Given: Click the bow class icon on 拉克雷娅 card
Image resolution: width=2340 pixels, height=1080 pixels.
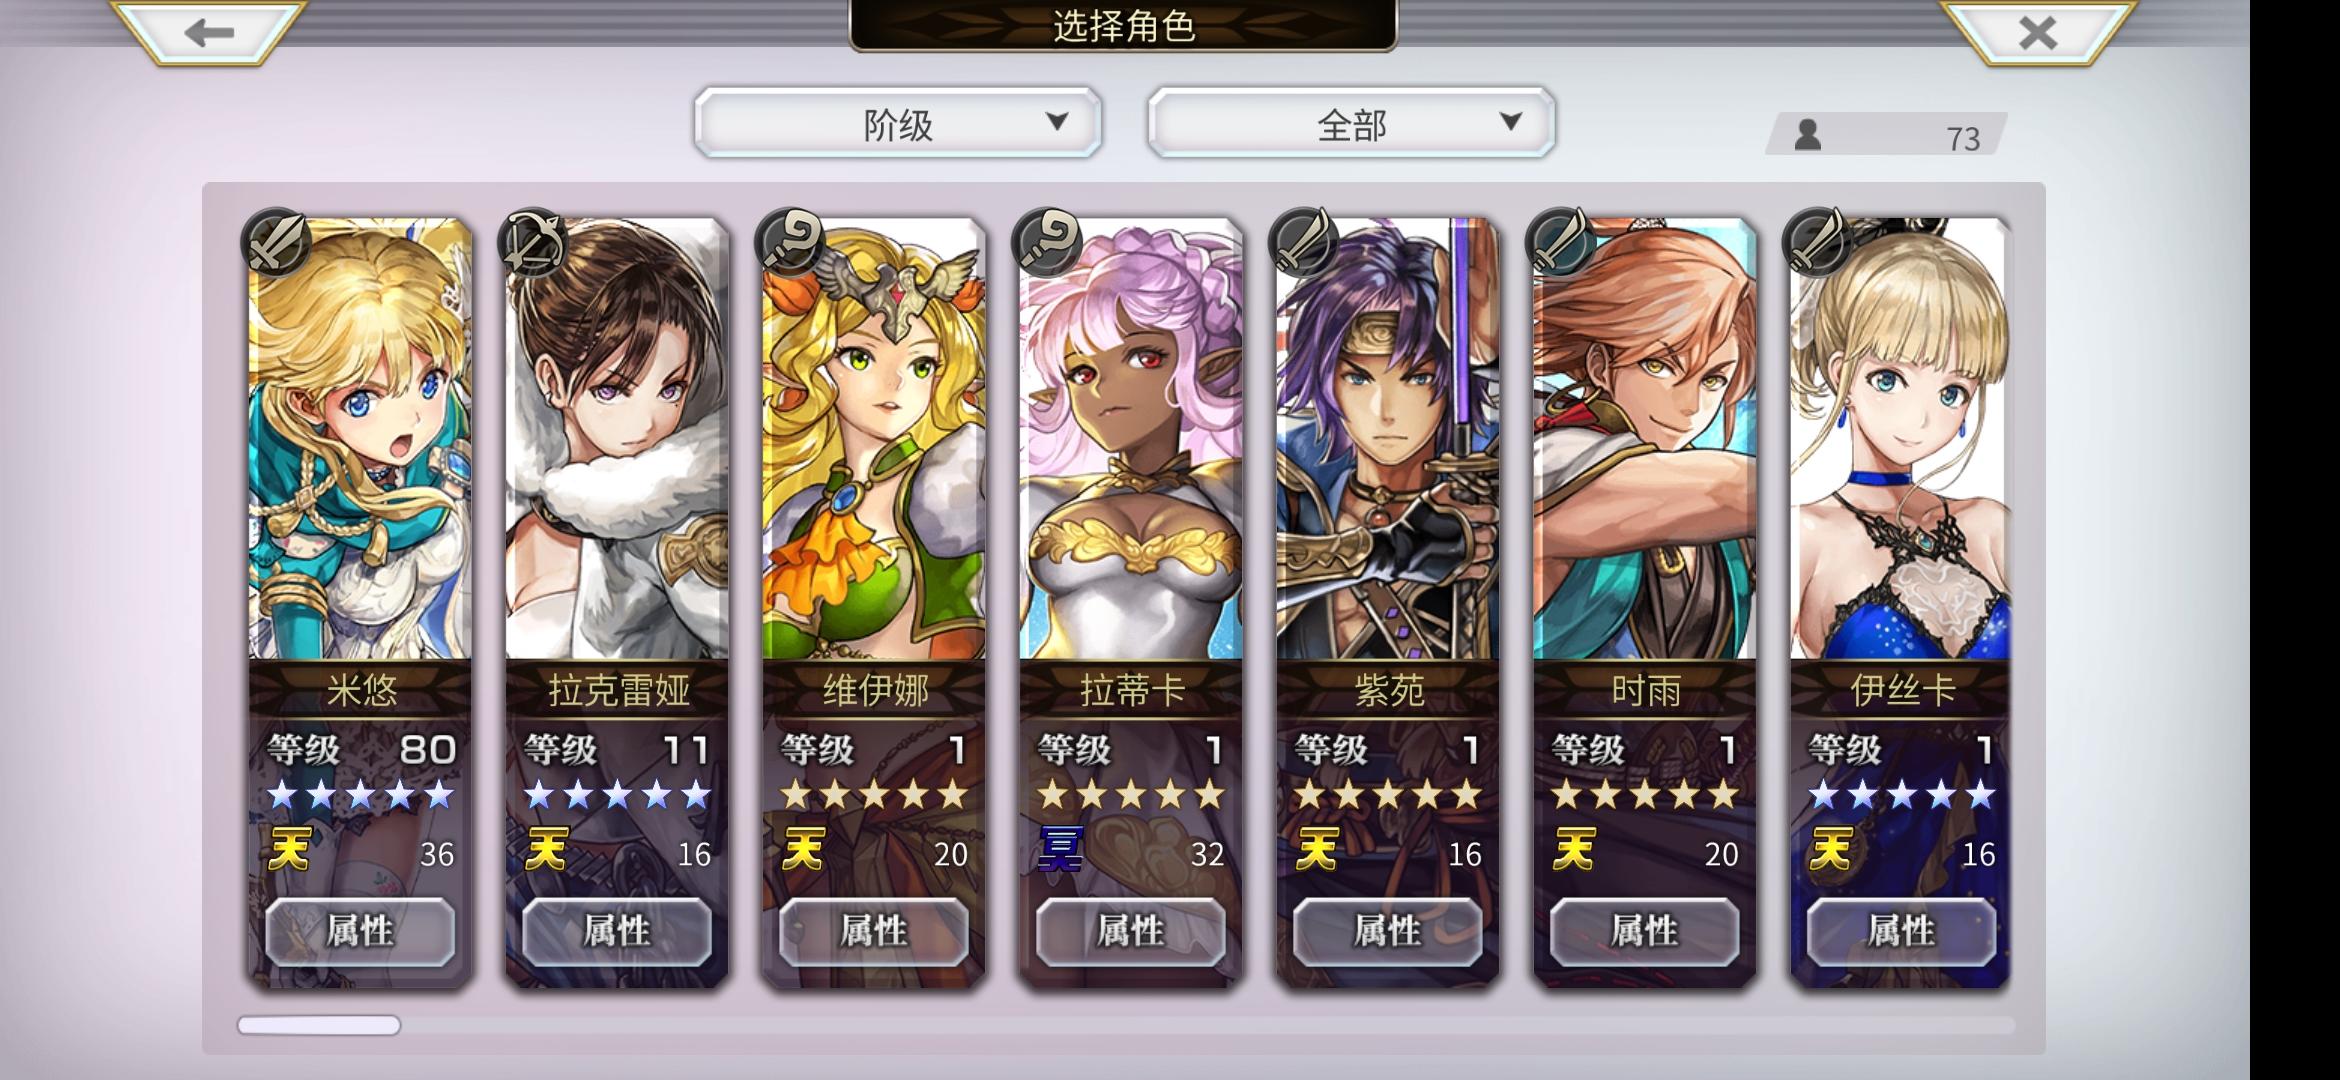Looking at the screenshot, I should (533, 242).
